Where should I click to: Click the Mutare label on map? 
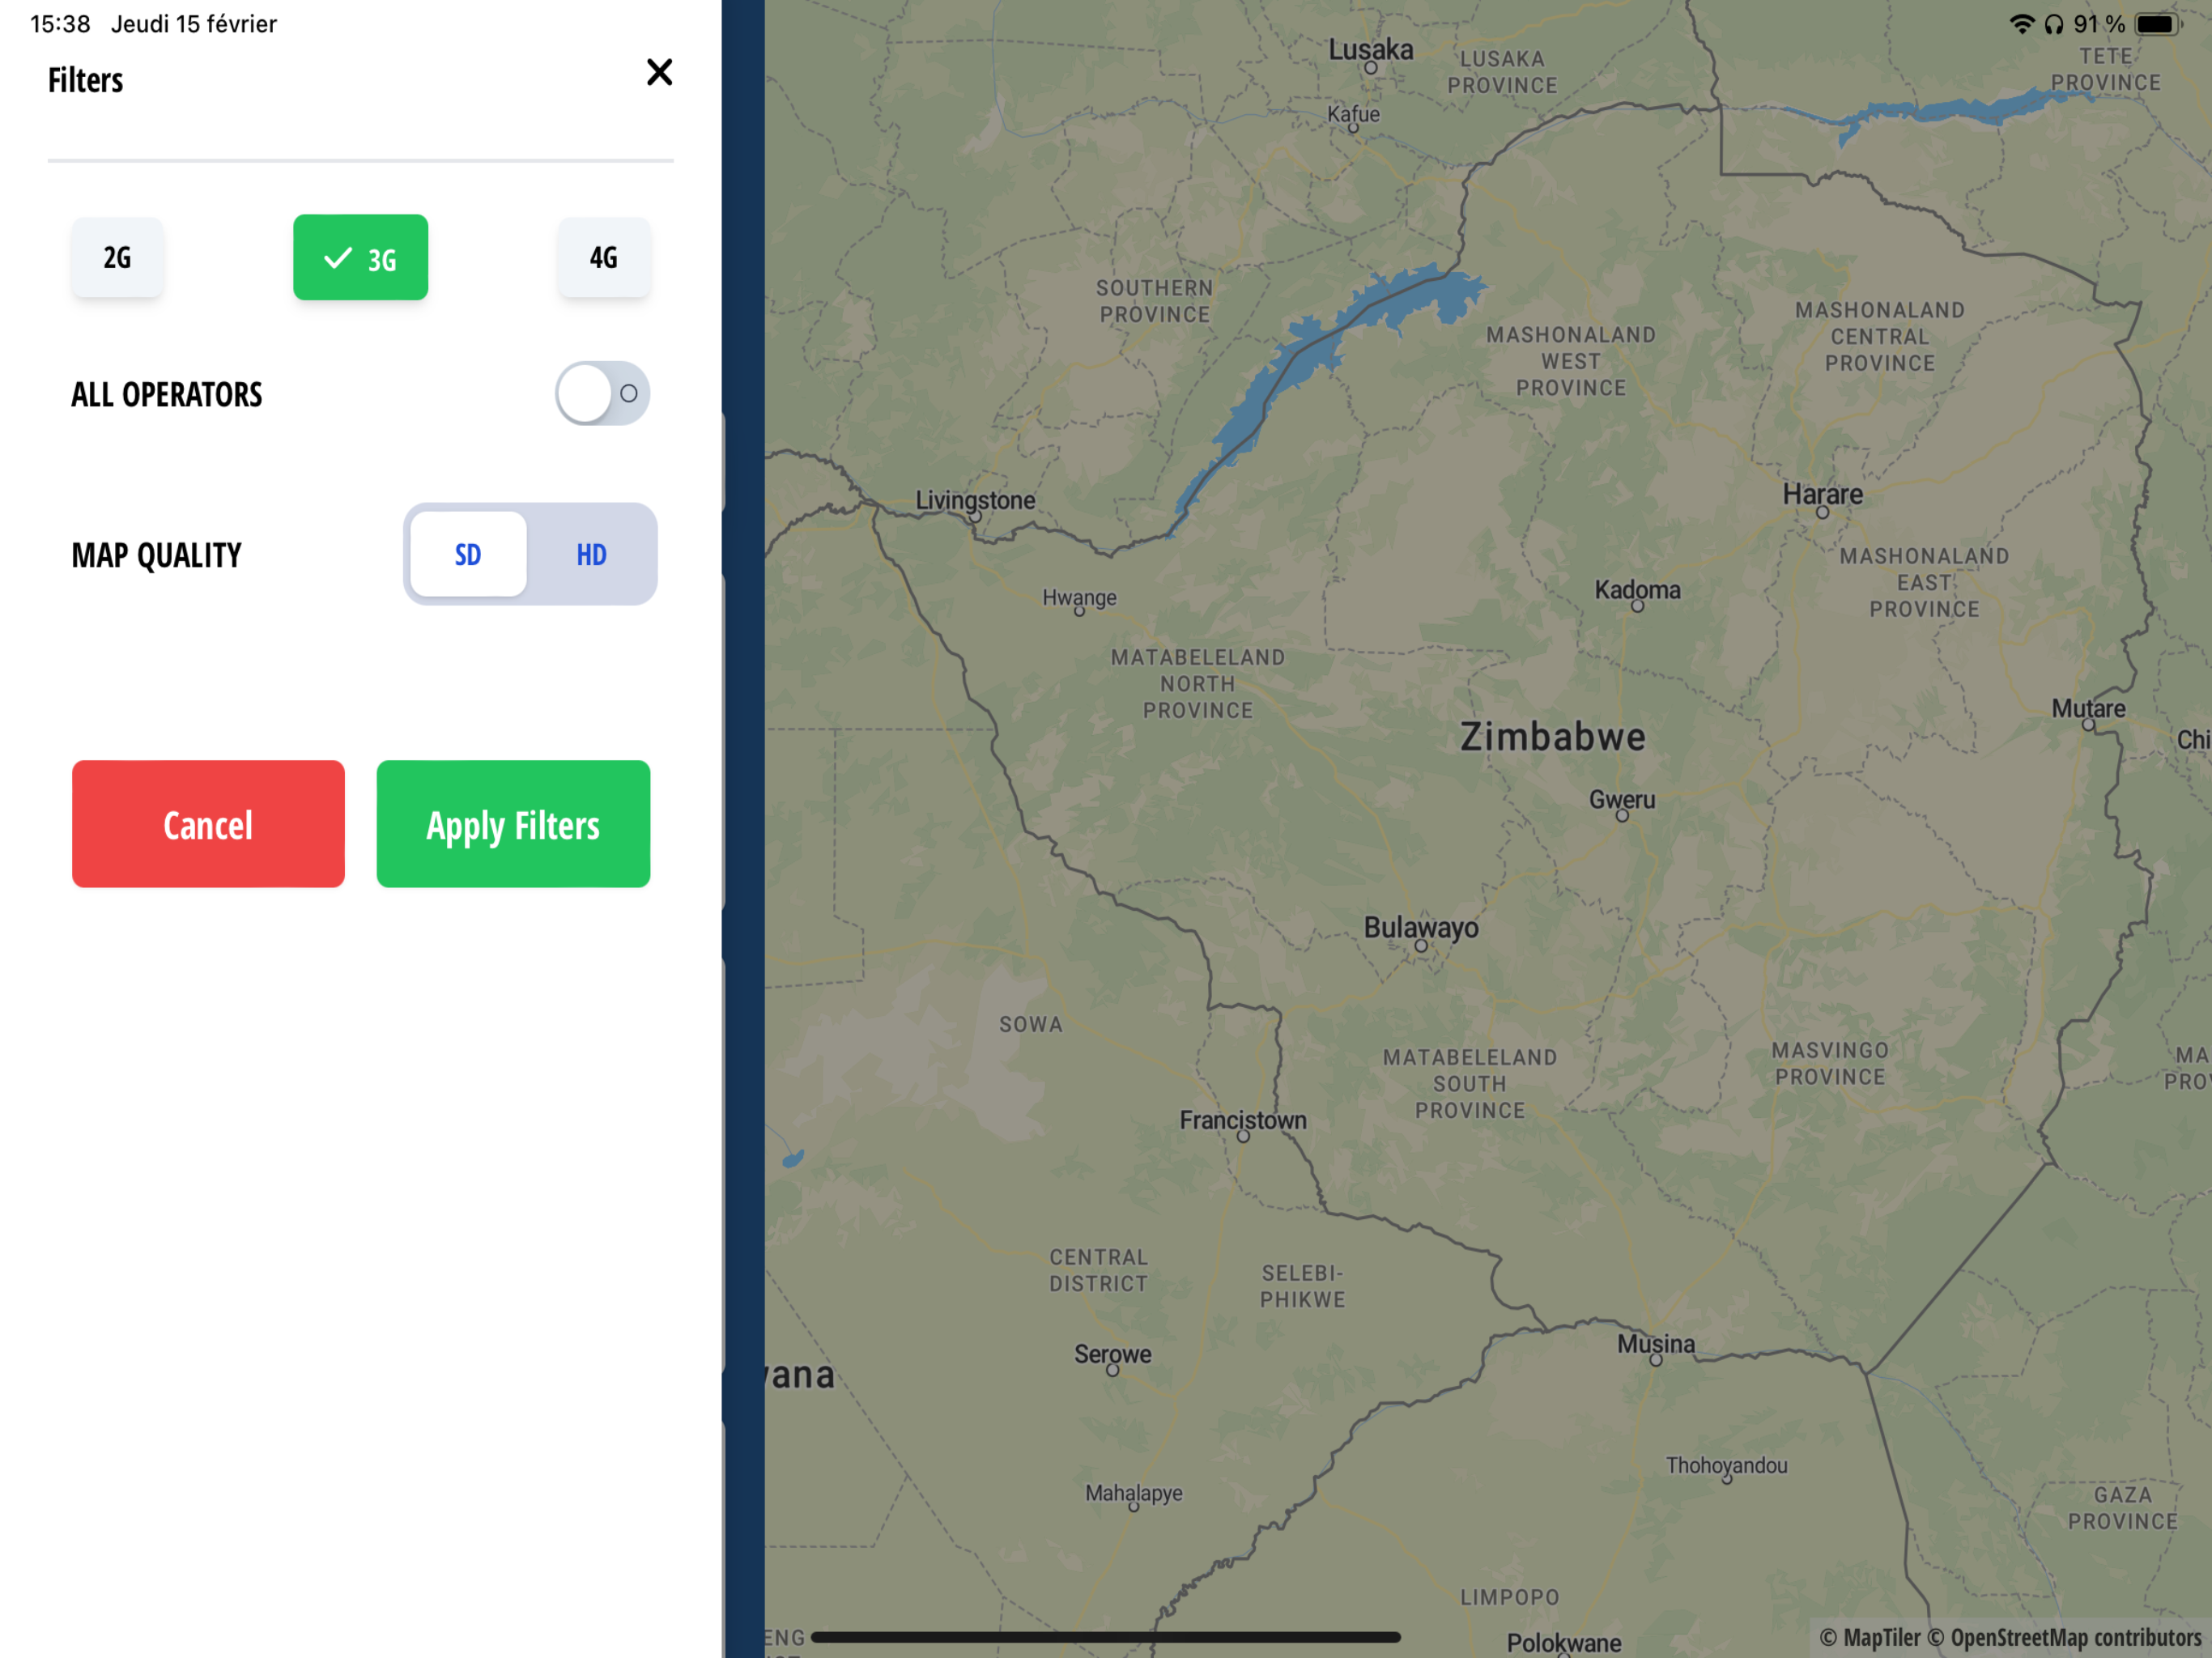click(2088, 708)
